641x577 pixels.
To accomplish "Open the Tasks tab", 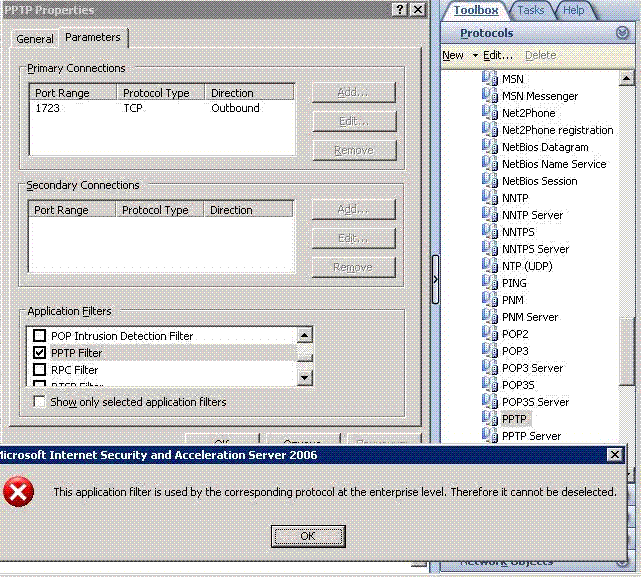I will click(x=531, y=10).
